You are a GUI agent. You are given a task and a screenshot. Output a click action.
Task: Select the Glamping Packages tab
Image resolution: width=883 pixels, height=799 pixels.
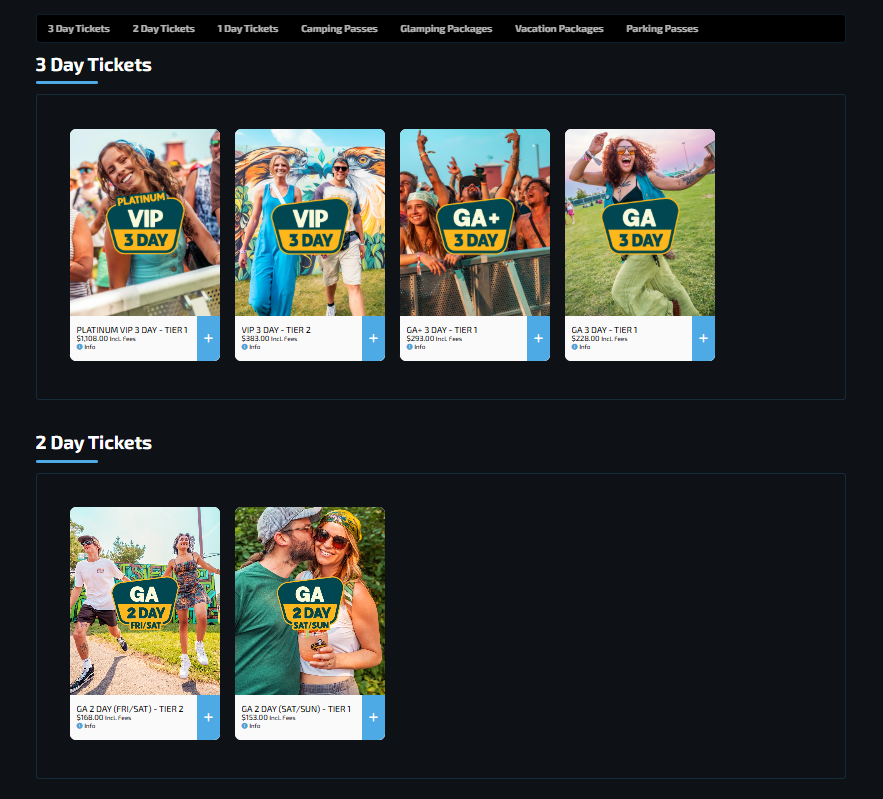(x=447, y=29)
